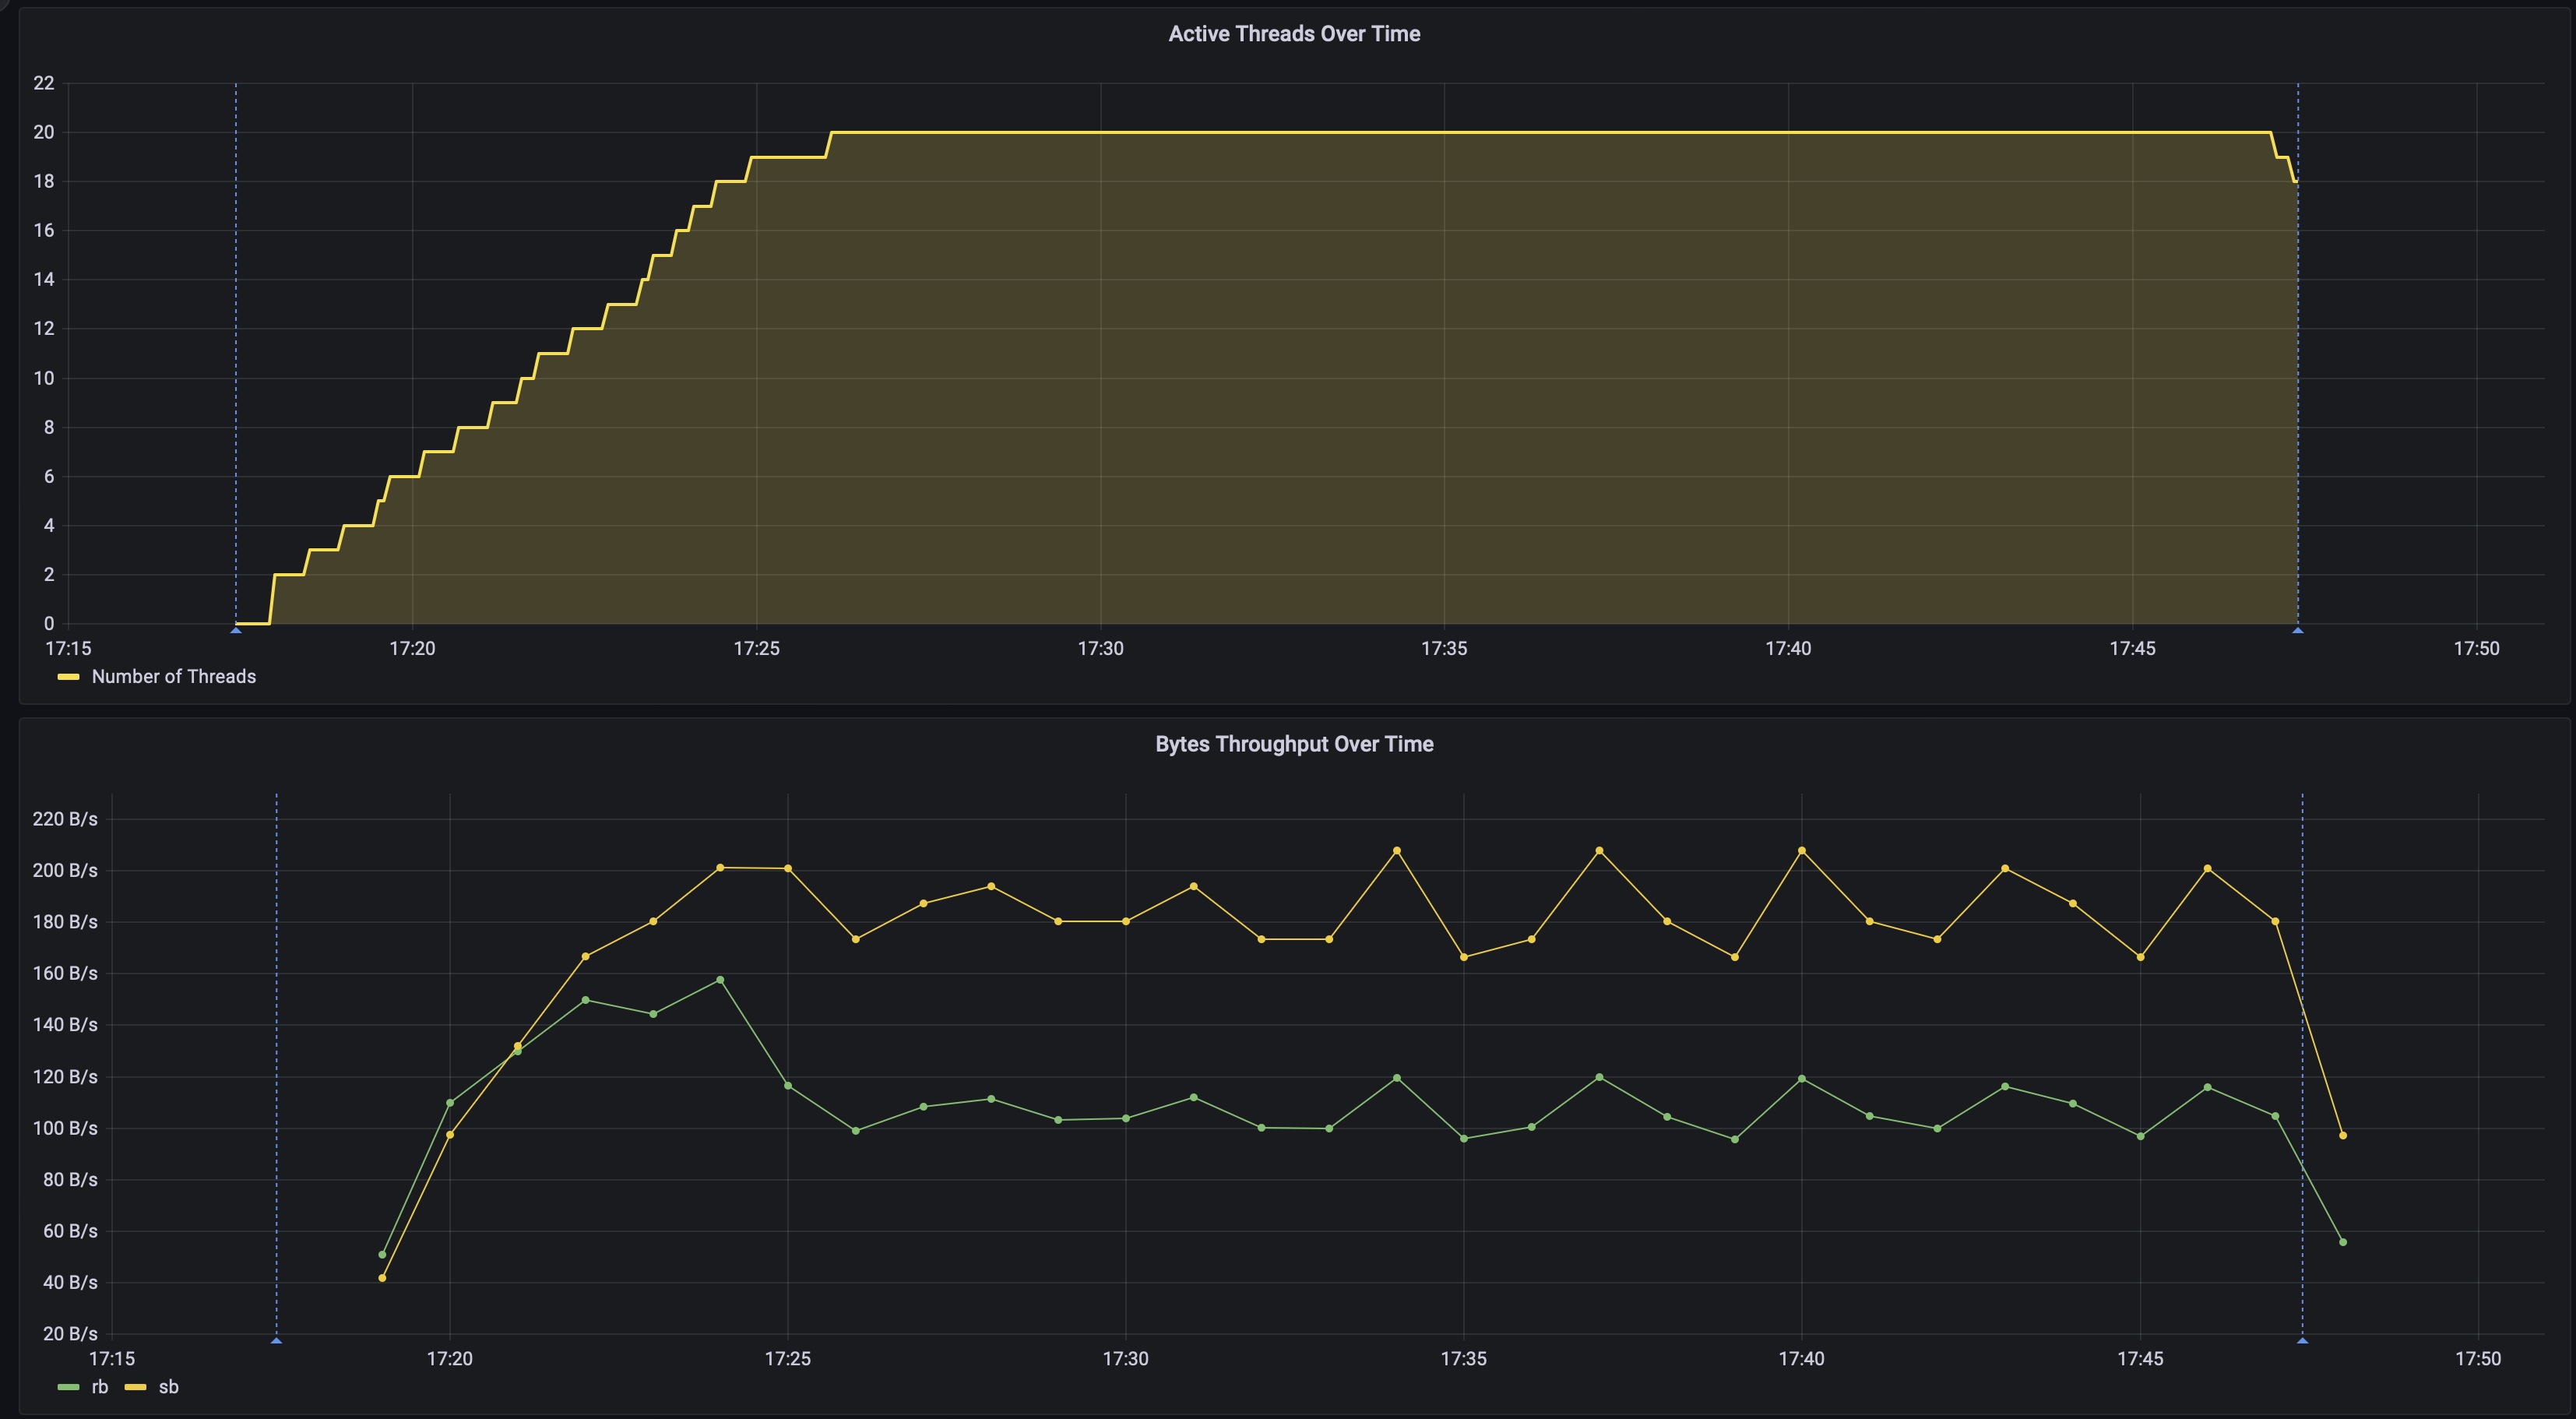The image size is (2576, 1419).
Task: Click the green rb legend color swatch
Action: tap(68, 1387)
